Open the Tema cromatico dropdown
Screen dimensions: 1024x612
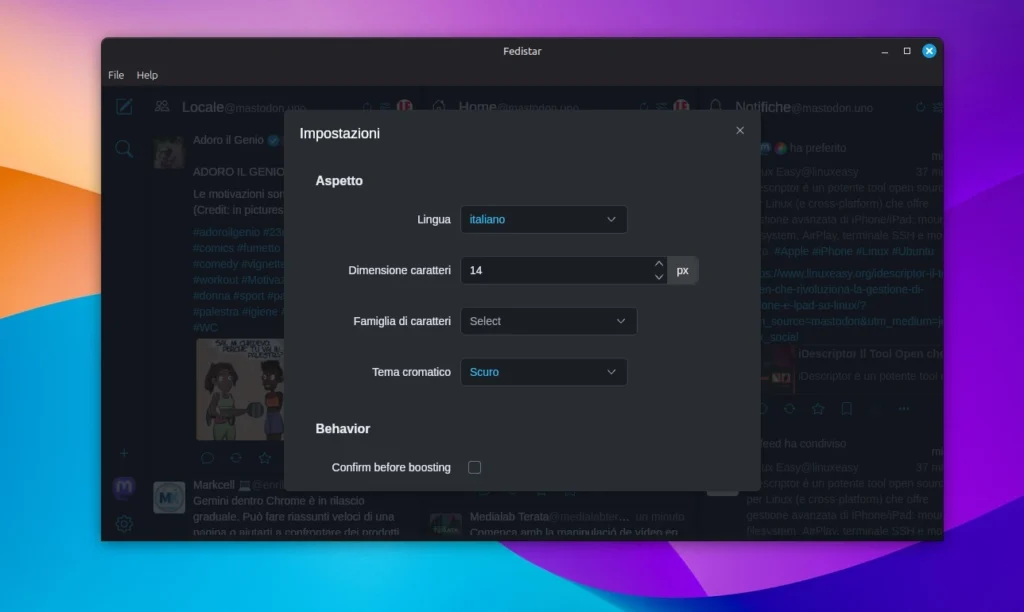(543, 372)
